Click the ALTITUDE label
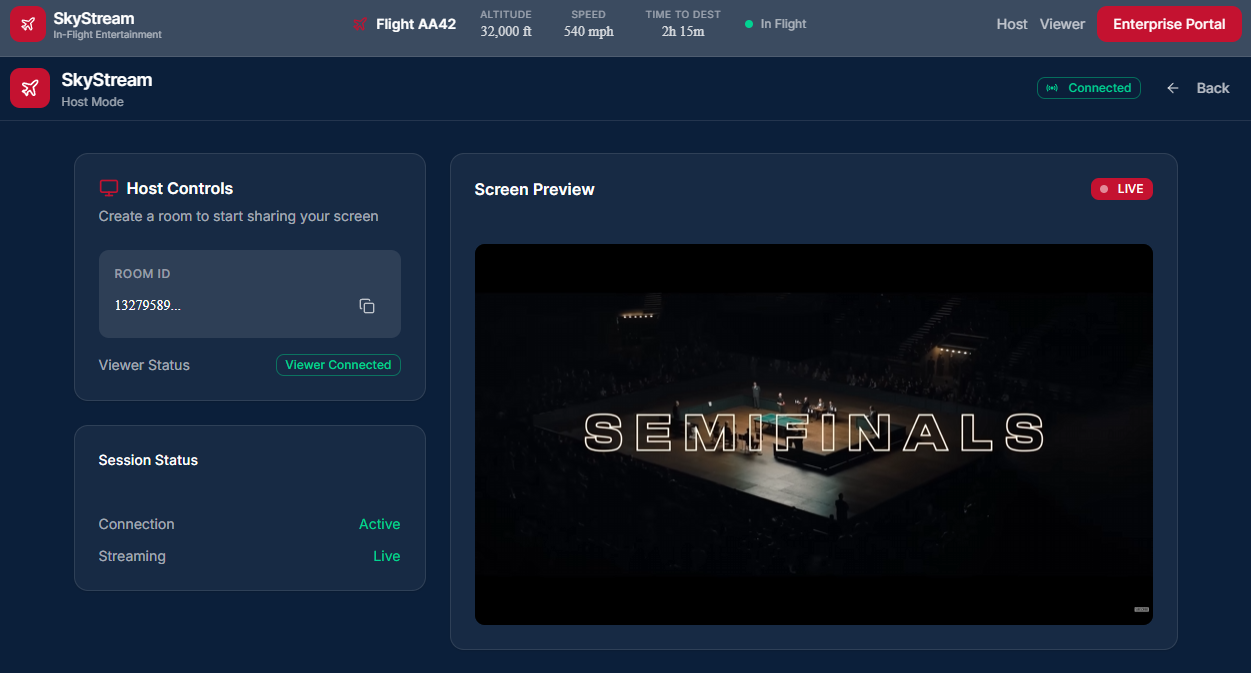This screenshot has height=673, width=1251. pyautogui.click(x=506, y=15)
